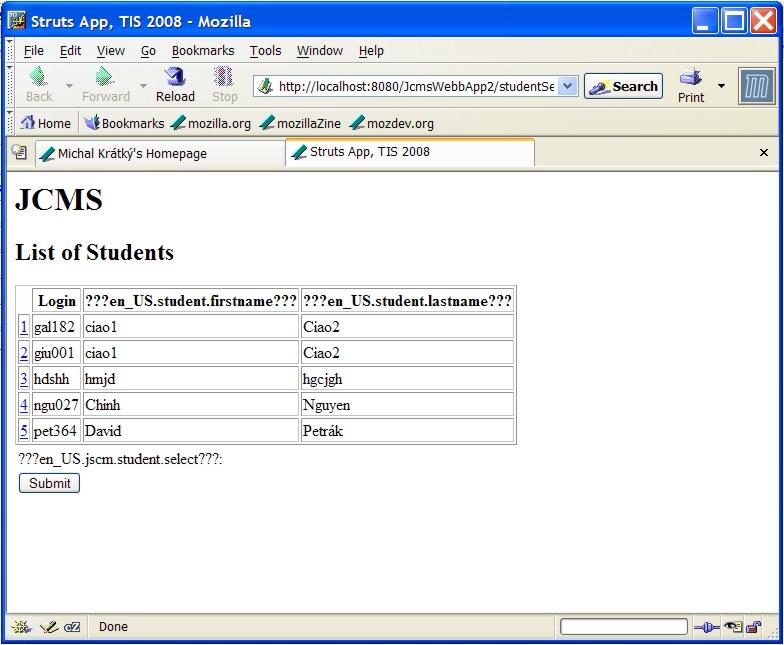
Task: Open the Print options dropdown arrow
Action: point(722,86)
